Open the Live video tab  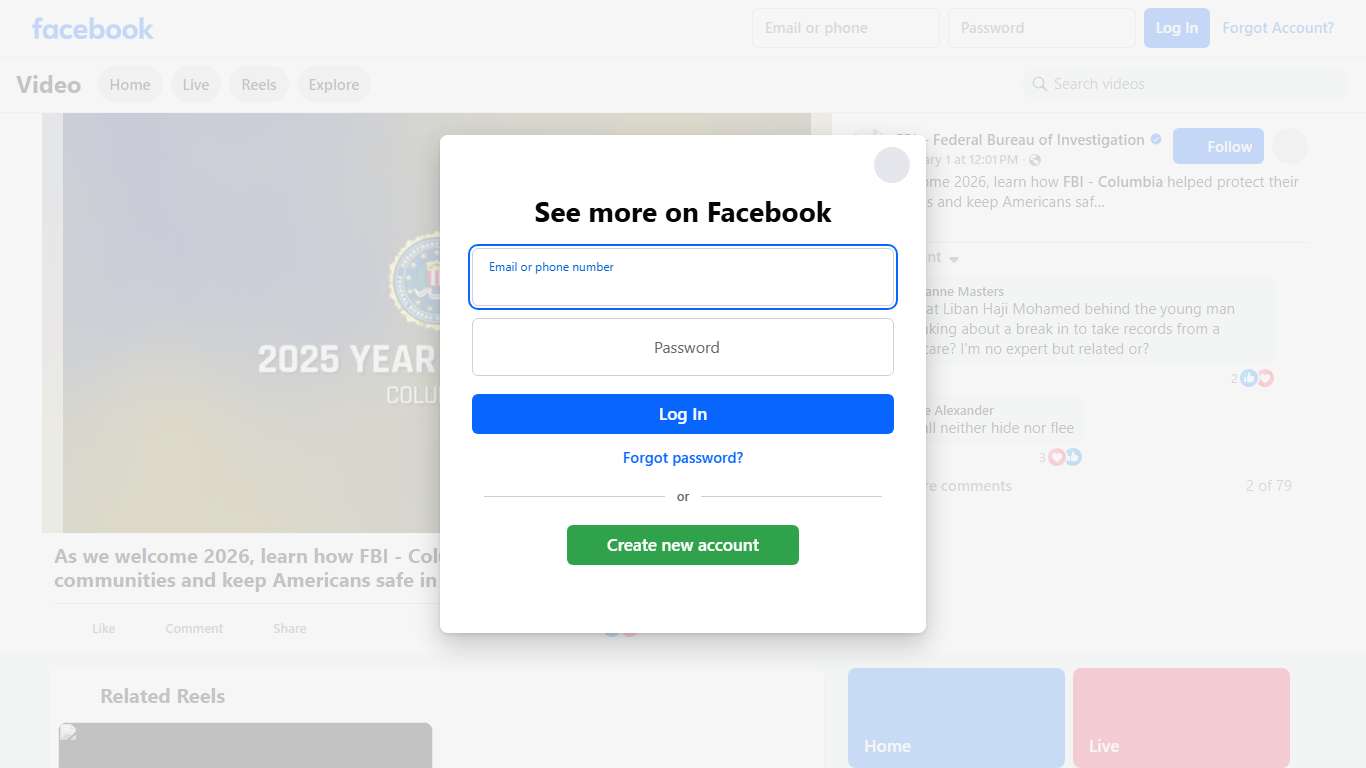196,84
